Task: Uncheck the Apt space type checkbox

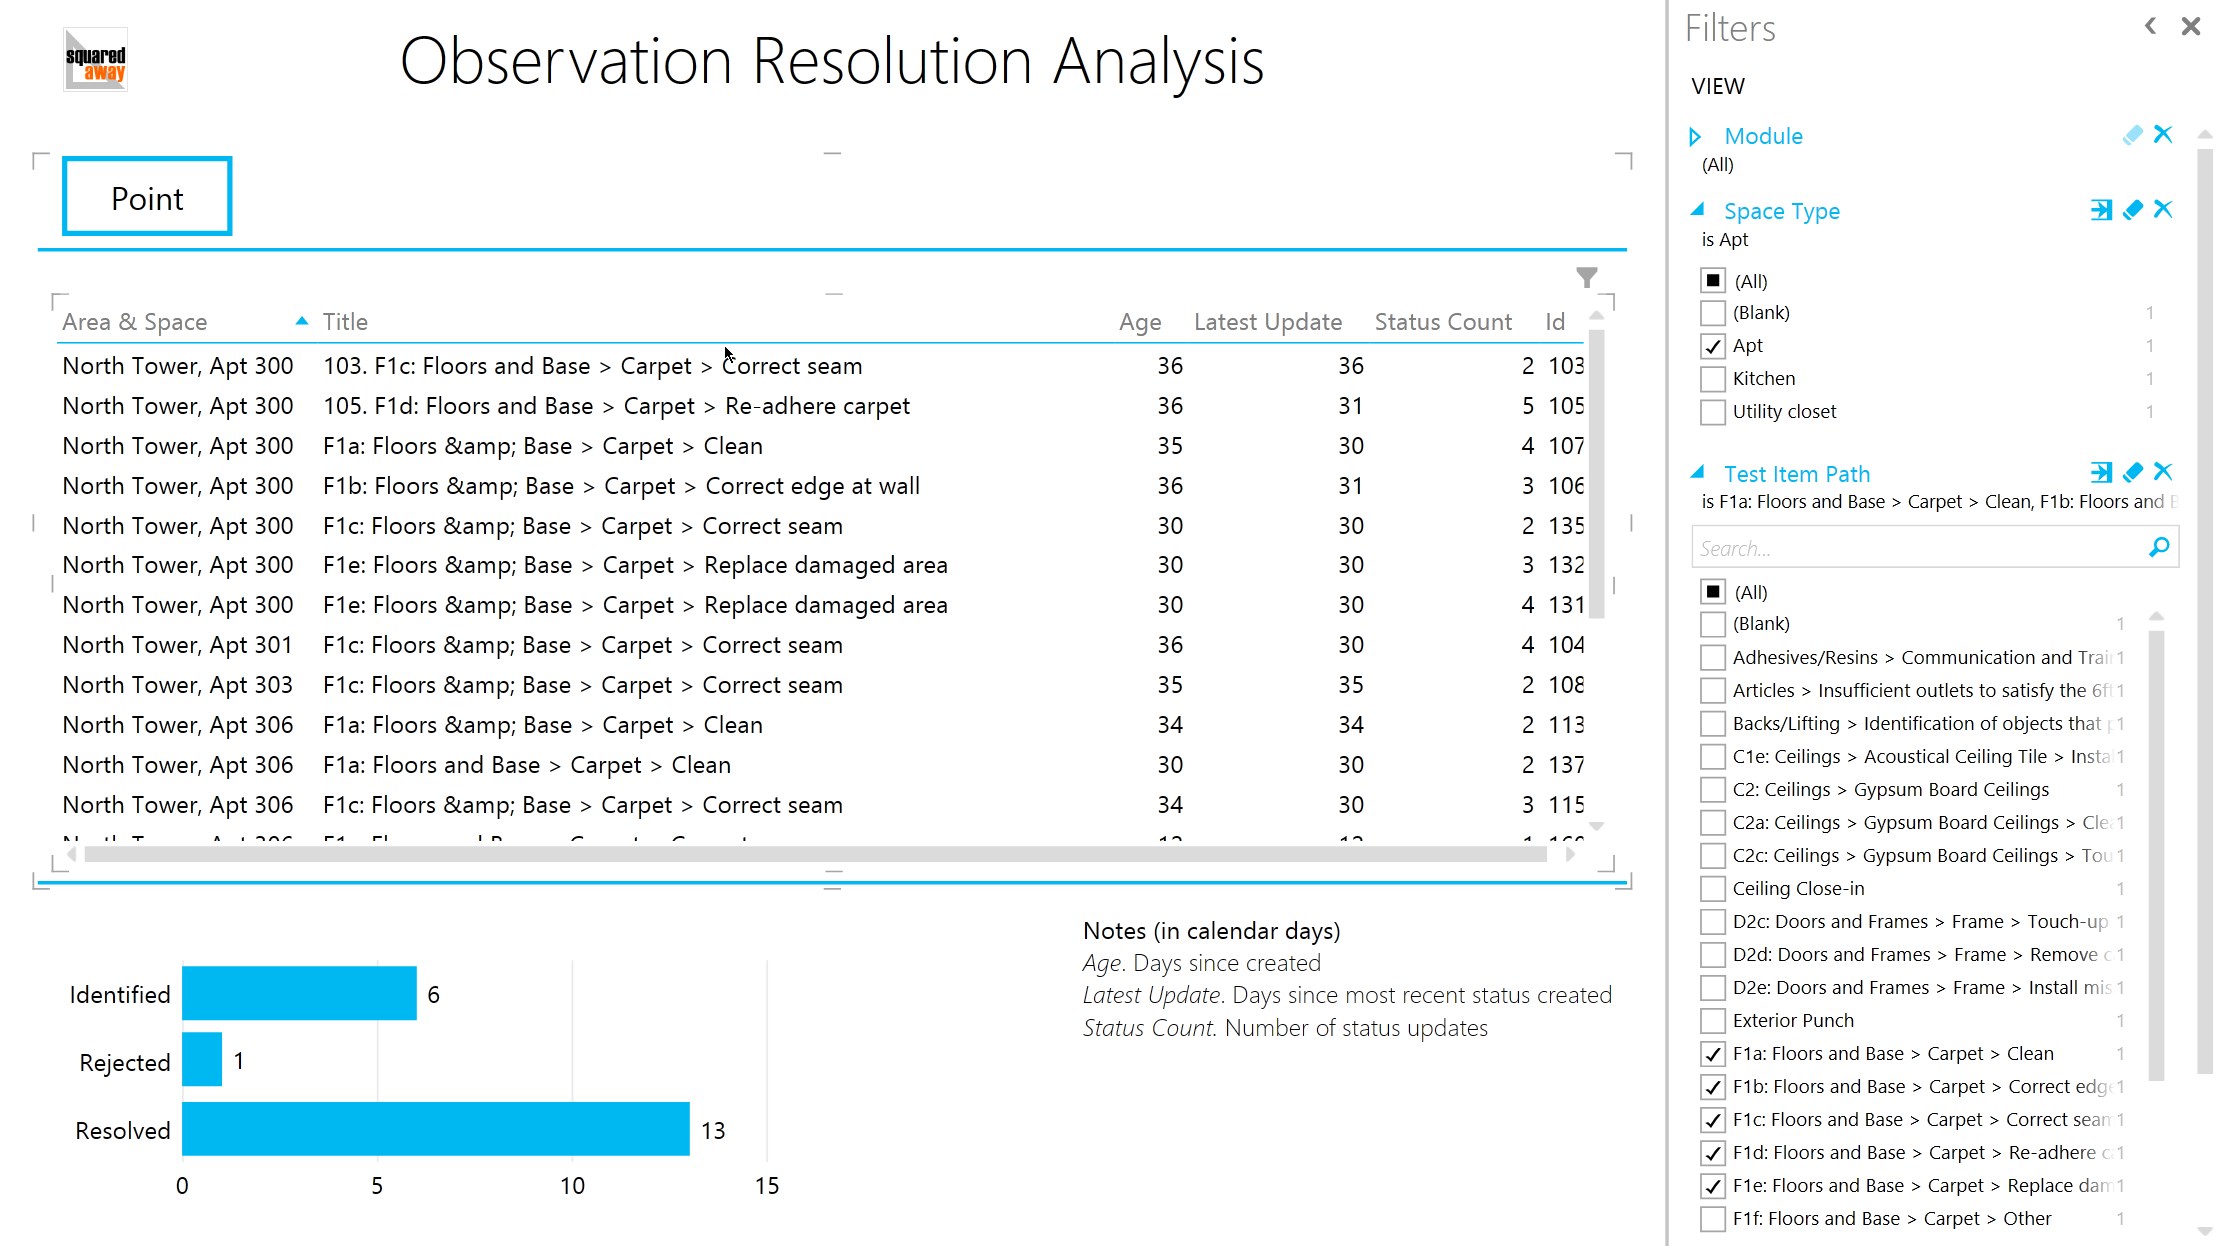Action: click(x=1713, y=346)
